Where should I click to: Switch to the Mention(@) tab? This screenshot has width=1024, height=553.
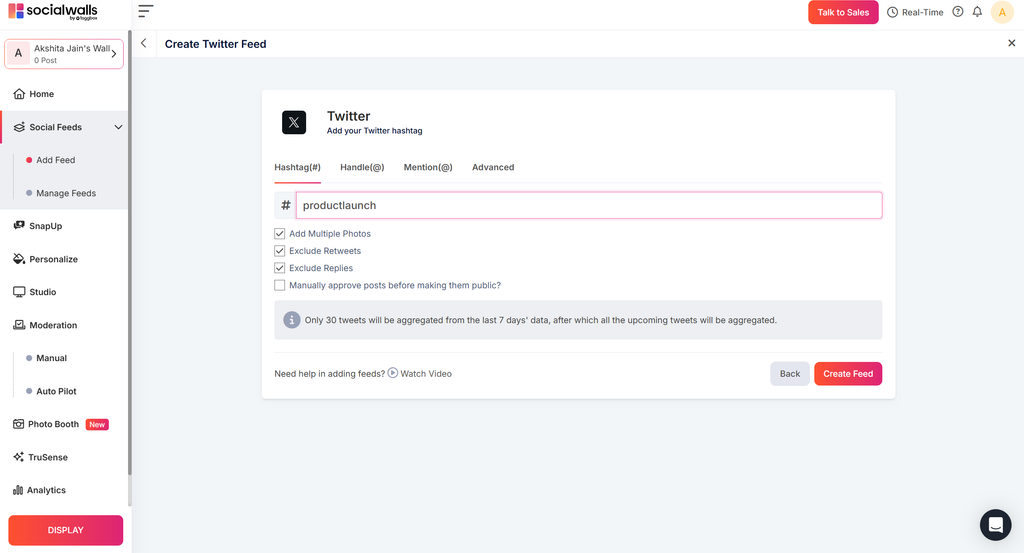pos(428,167)
